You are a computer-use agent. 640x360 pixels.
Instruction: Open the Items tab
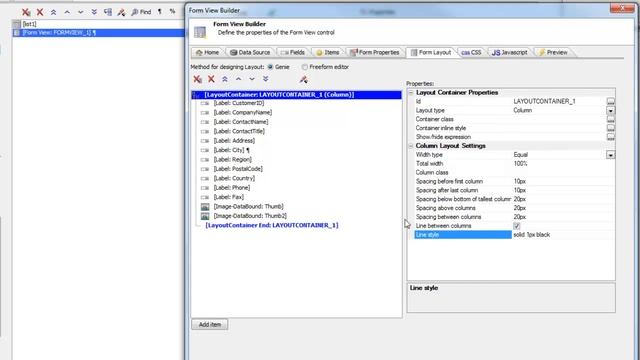(x=328, y=53)
